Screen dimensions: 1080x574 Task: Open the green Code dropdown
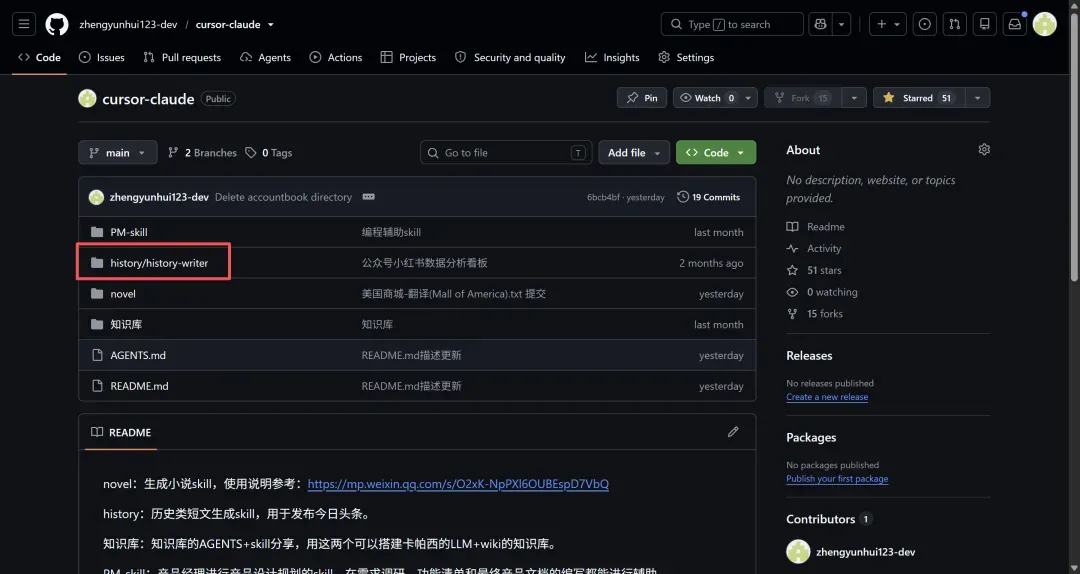[x=716, y=152]
